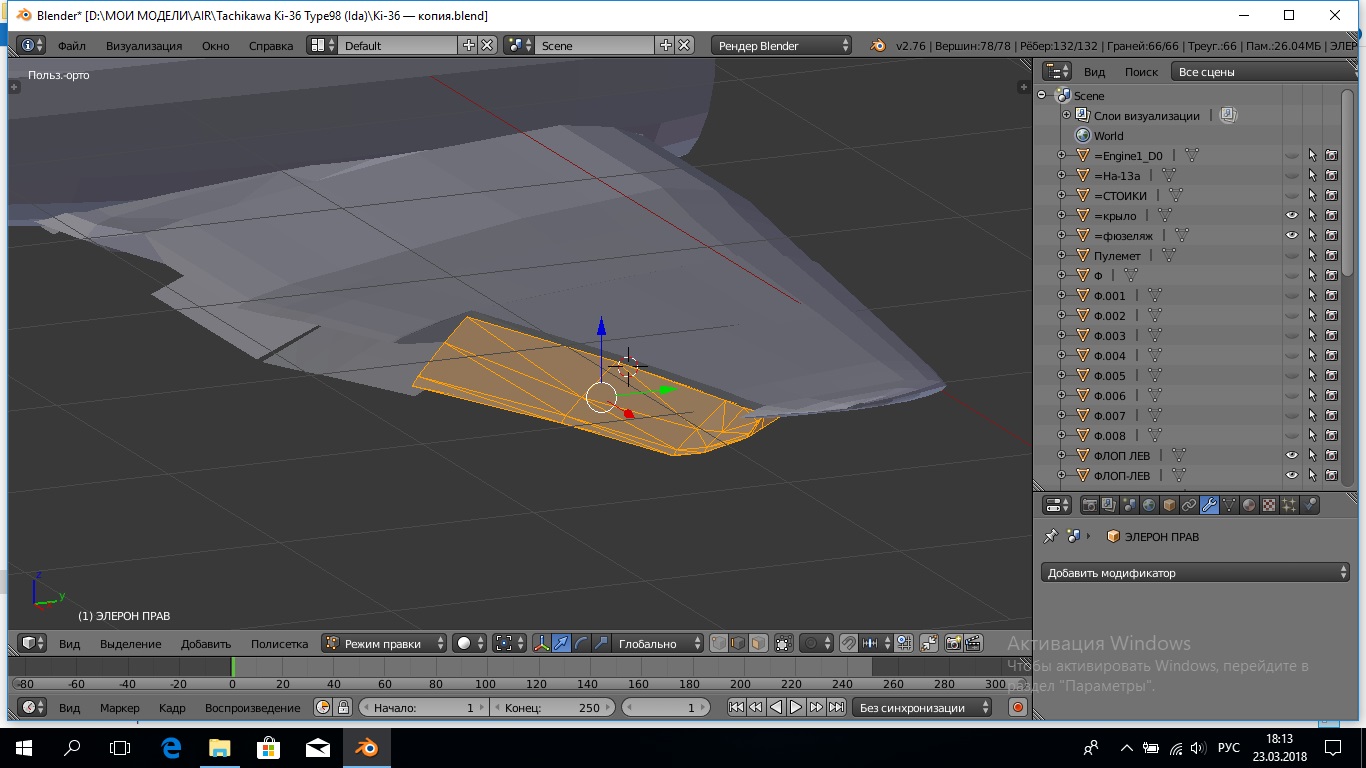This screenshot has height=768, width=1366.
Task: Open the Material properties tab (sphere icon)
Action: pyautogui.click(x=1249, y=506)
